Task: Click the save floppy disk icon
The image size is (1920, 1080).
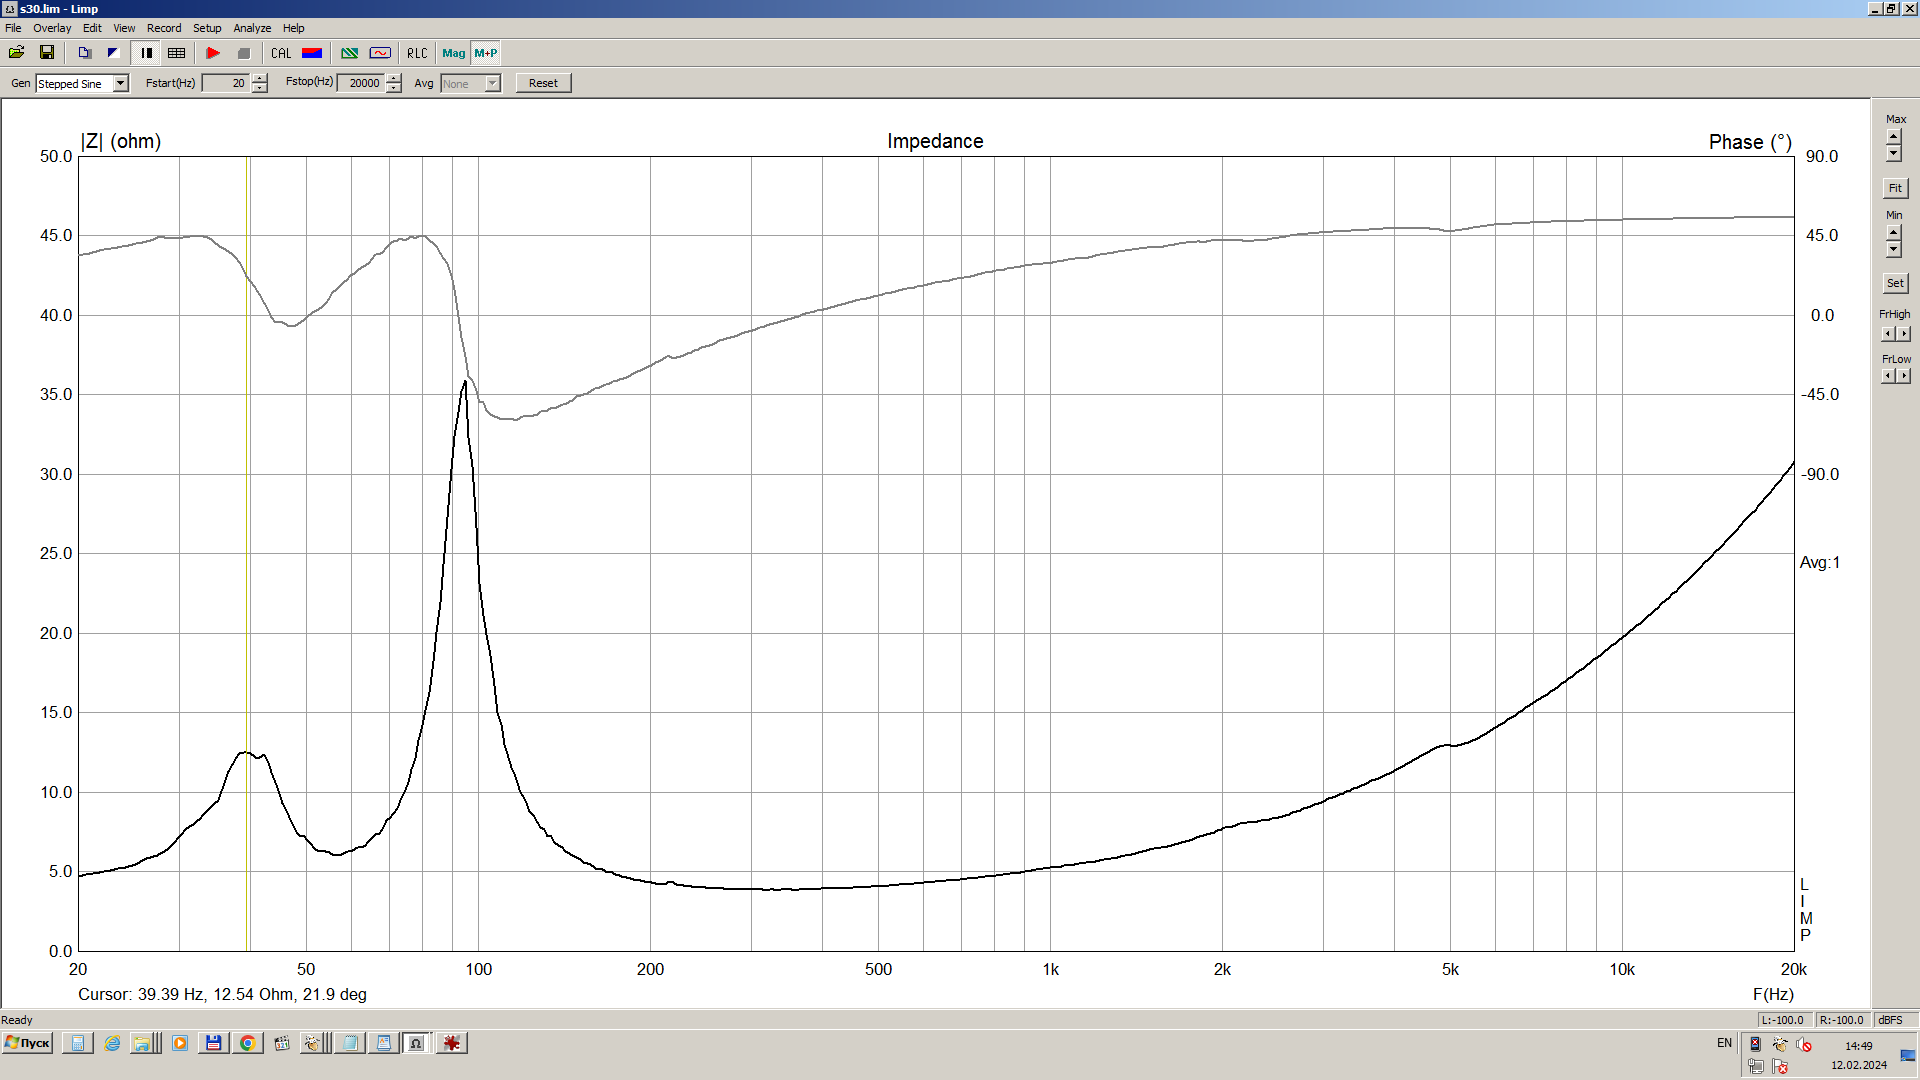Action: coord(46,53)
